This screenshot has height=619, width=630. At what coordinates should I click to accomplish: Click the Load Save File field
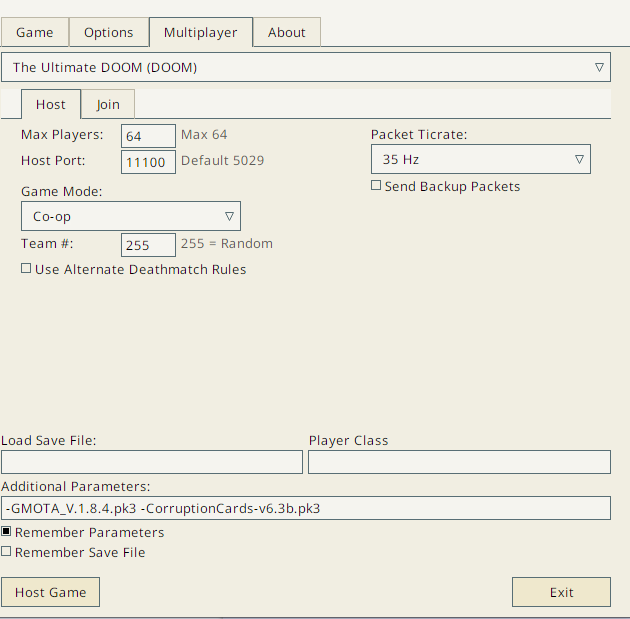(152, 462)
